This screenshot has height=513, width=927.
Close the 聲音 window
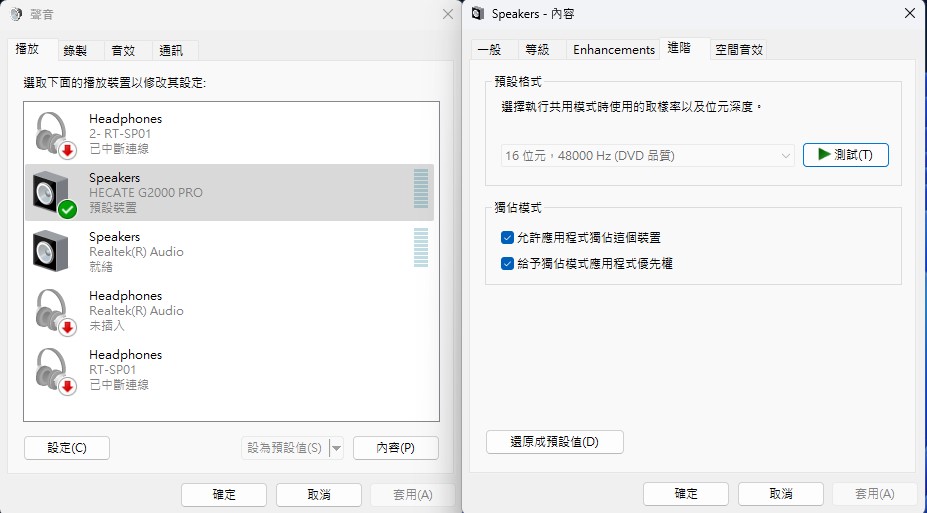[x=448, y=14]
